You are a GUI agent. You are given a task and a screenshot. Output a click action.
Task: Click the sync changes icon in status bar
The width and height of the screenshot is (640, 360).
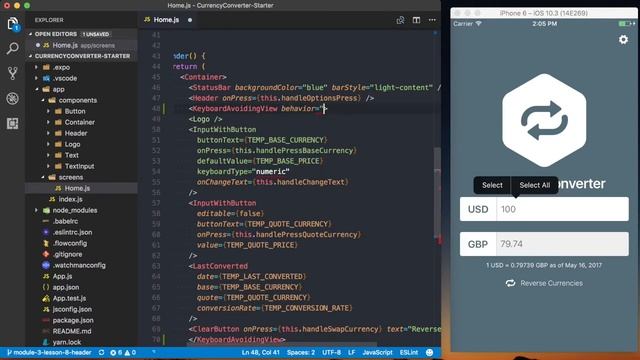[x=101, y=352]
